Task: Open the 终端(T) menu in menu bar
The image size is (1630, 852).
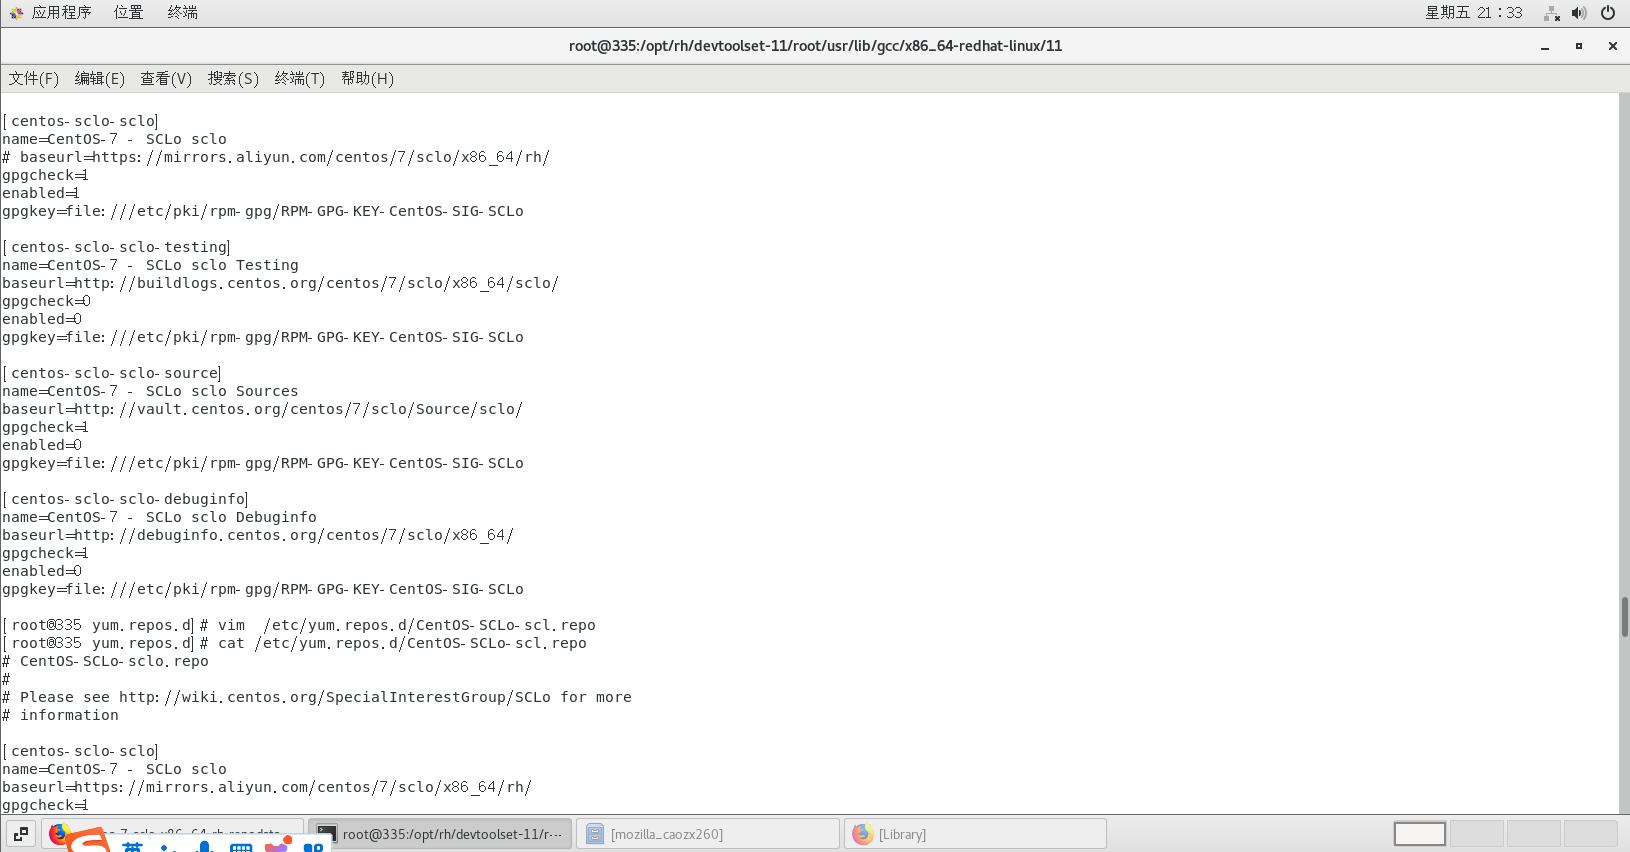Action: 300,79
